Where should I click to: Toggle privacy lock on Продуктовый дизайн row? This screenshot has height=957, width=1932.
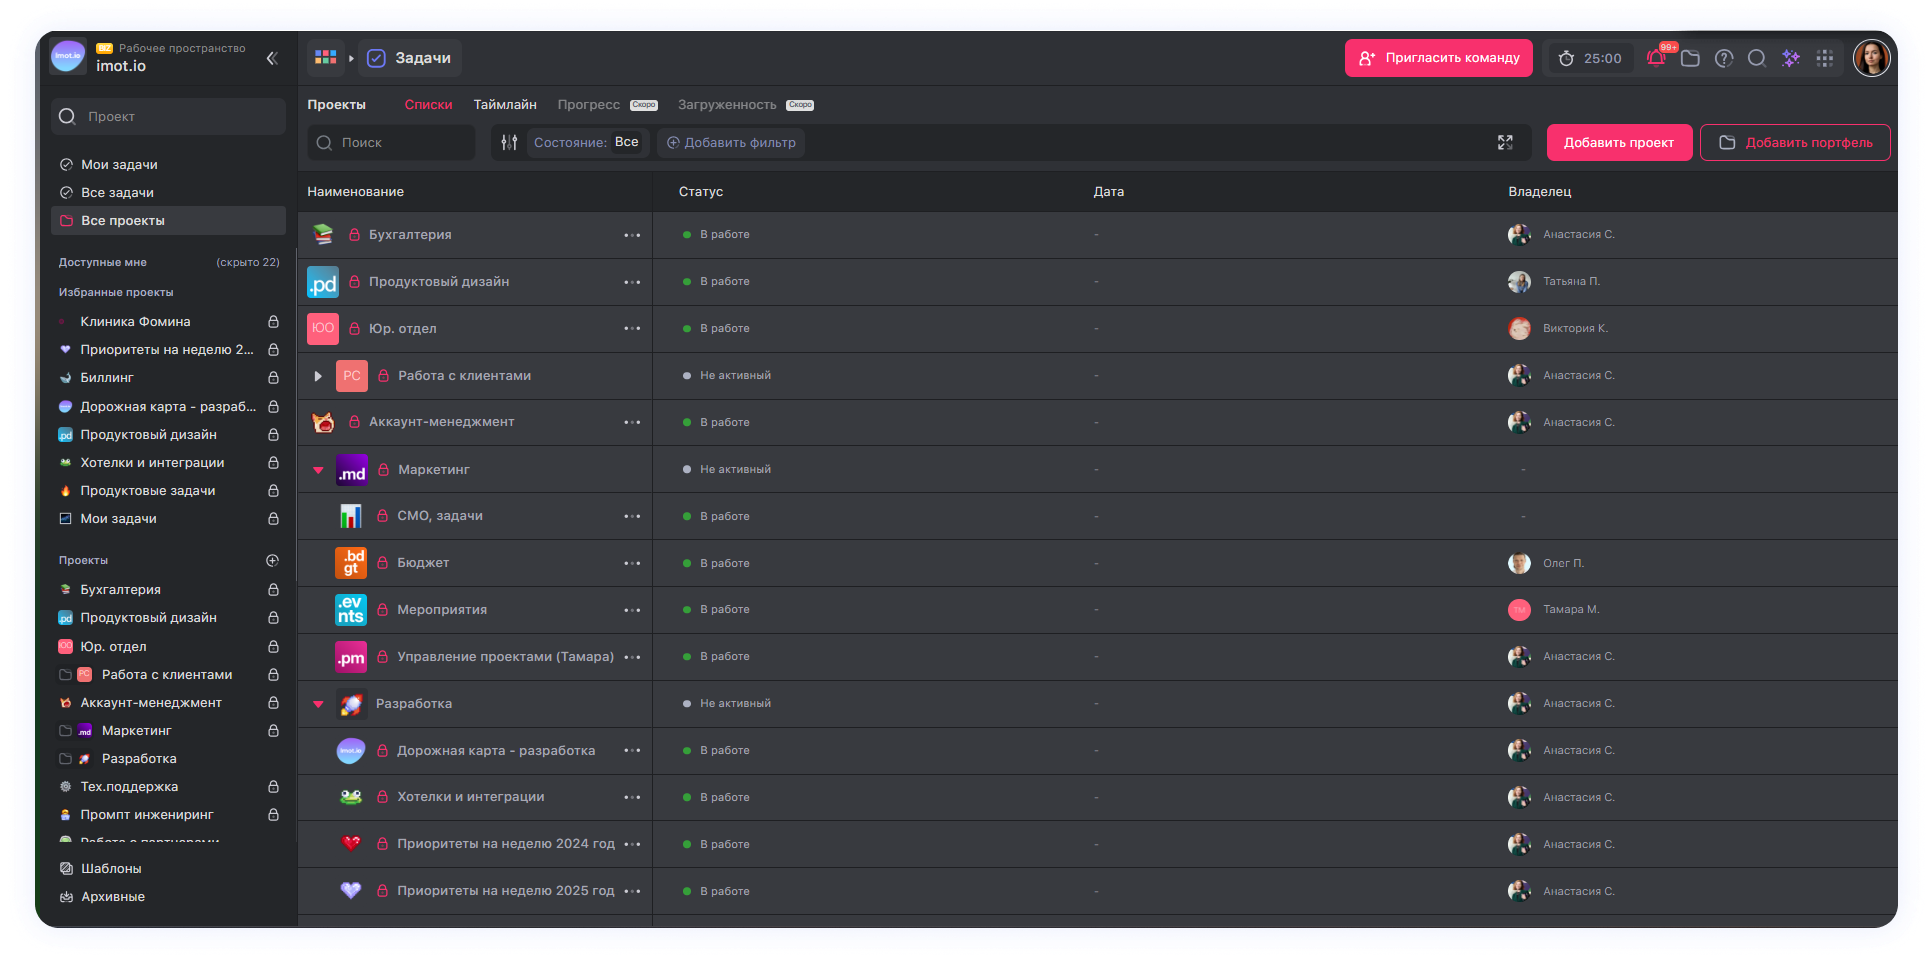coord(355,281)
